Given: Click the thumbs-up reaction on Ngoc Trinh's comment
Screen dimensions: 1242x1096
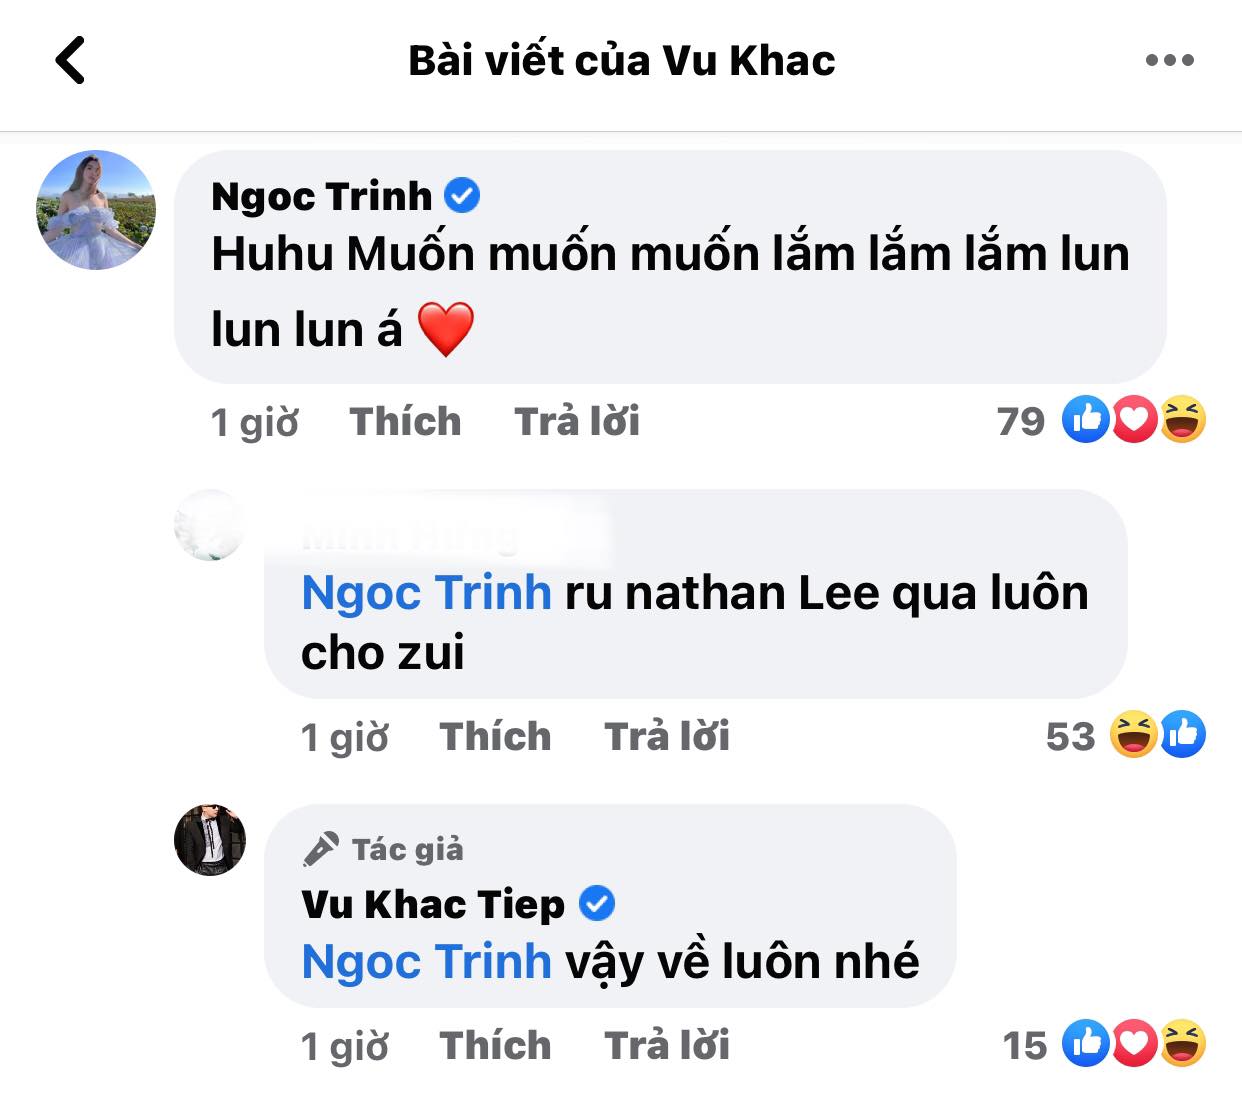Looking at the screenshot, I should (1086, 422).
